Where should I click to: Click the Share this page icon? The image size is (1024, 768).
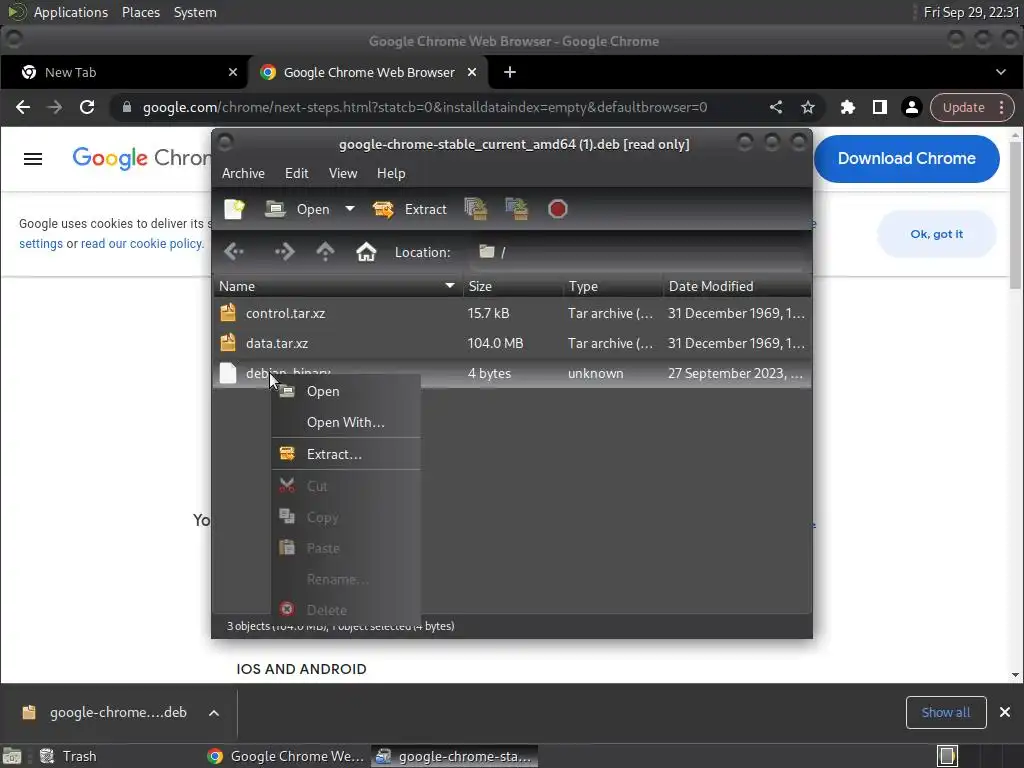776,107
